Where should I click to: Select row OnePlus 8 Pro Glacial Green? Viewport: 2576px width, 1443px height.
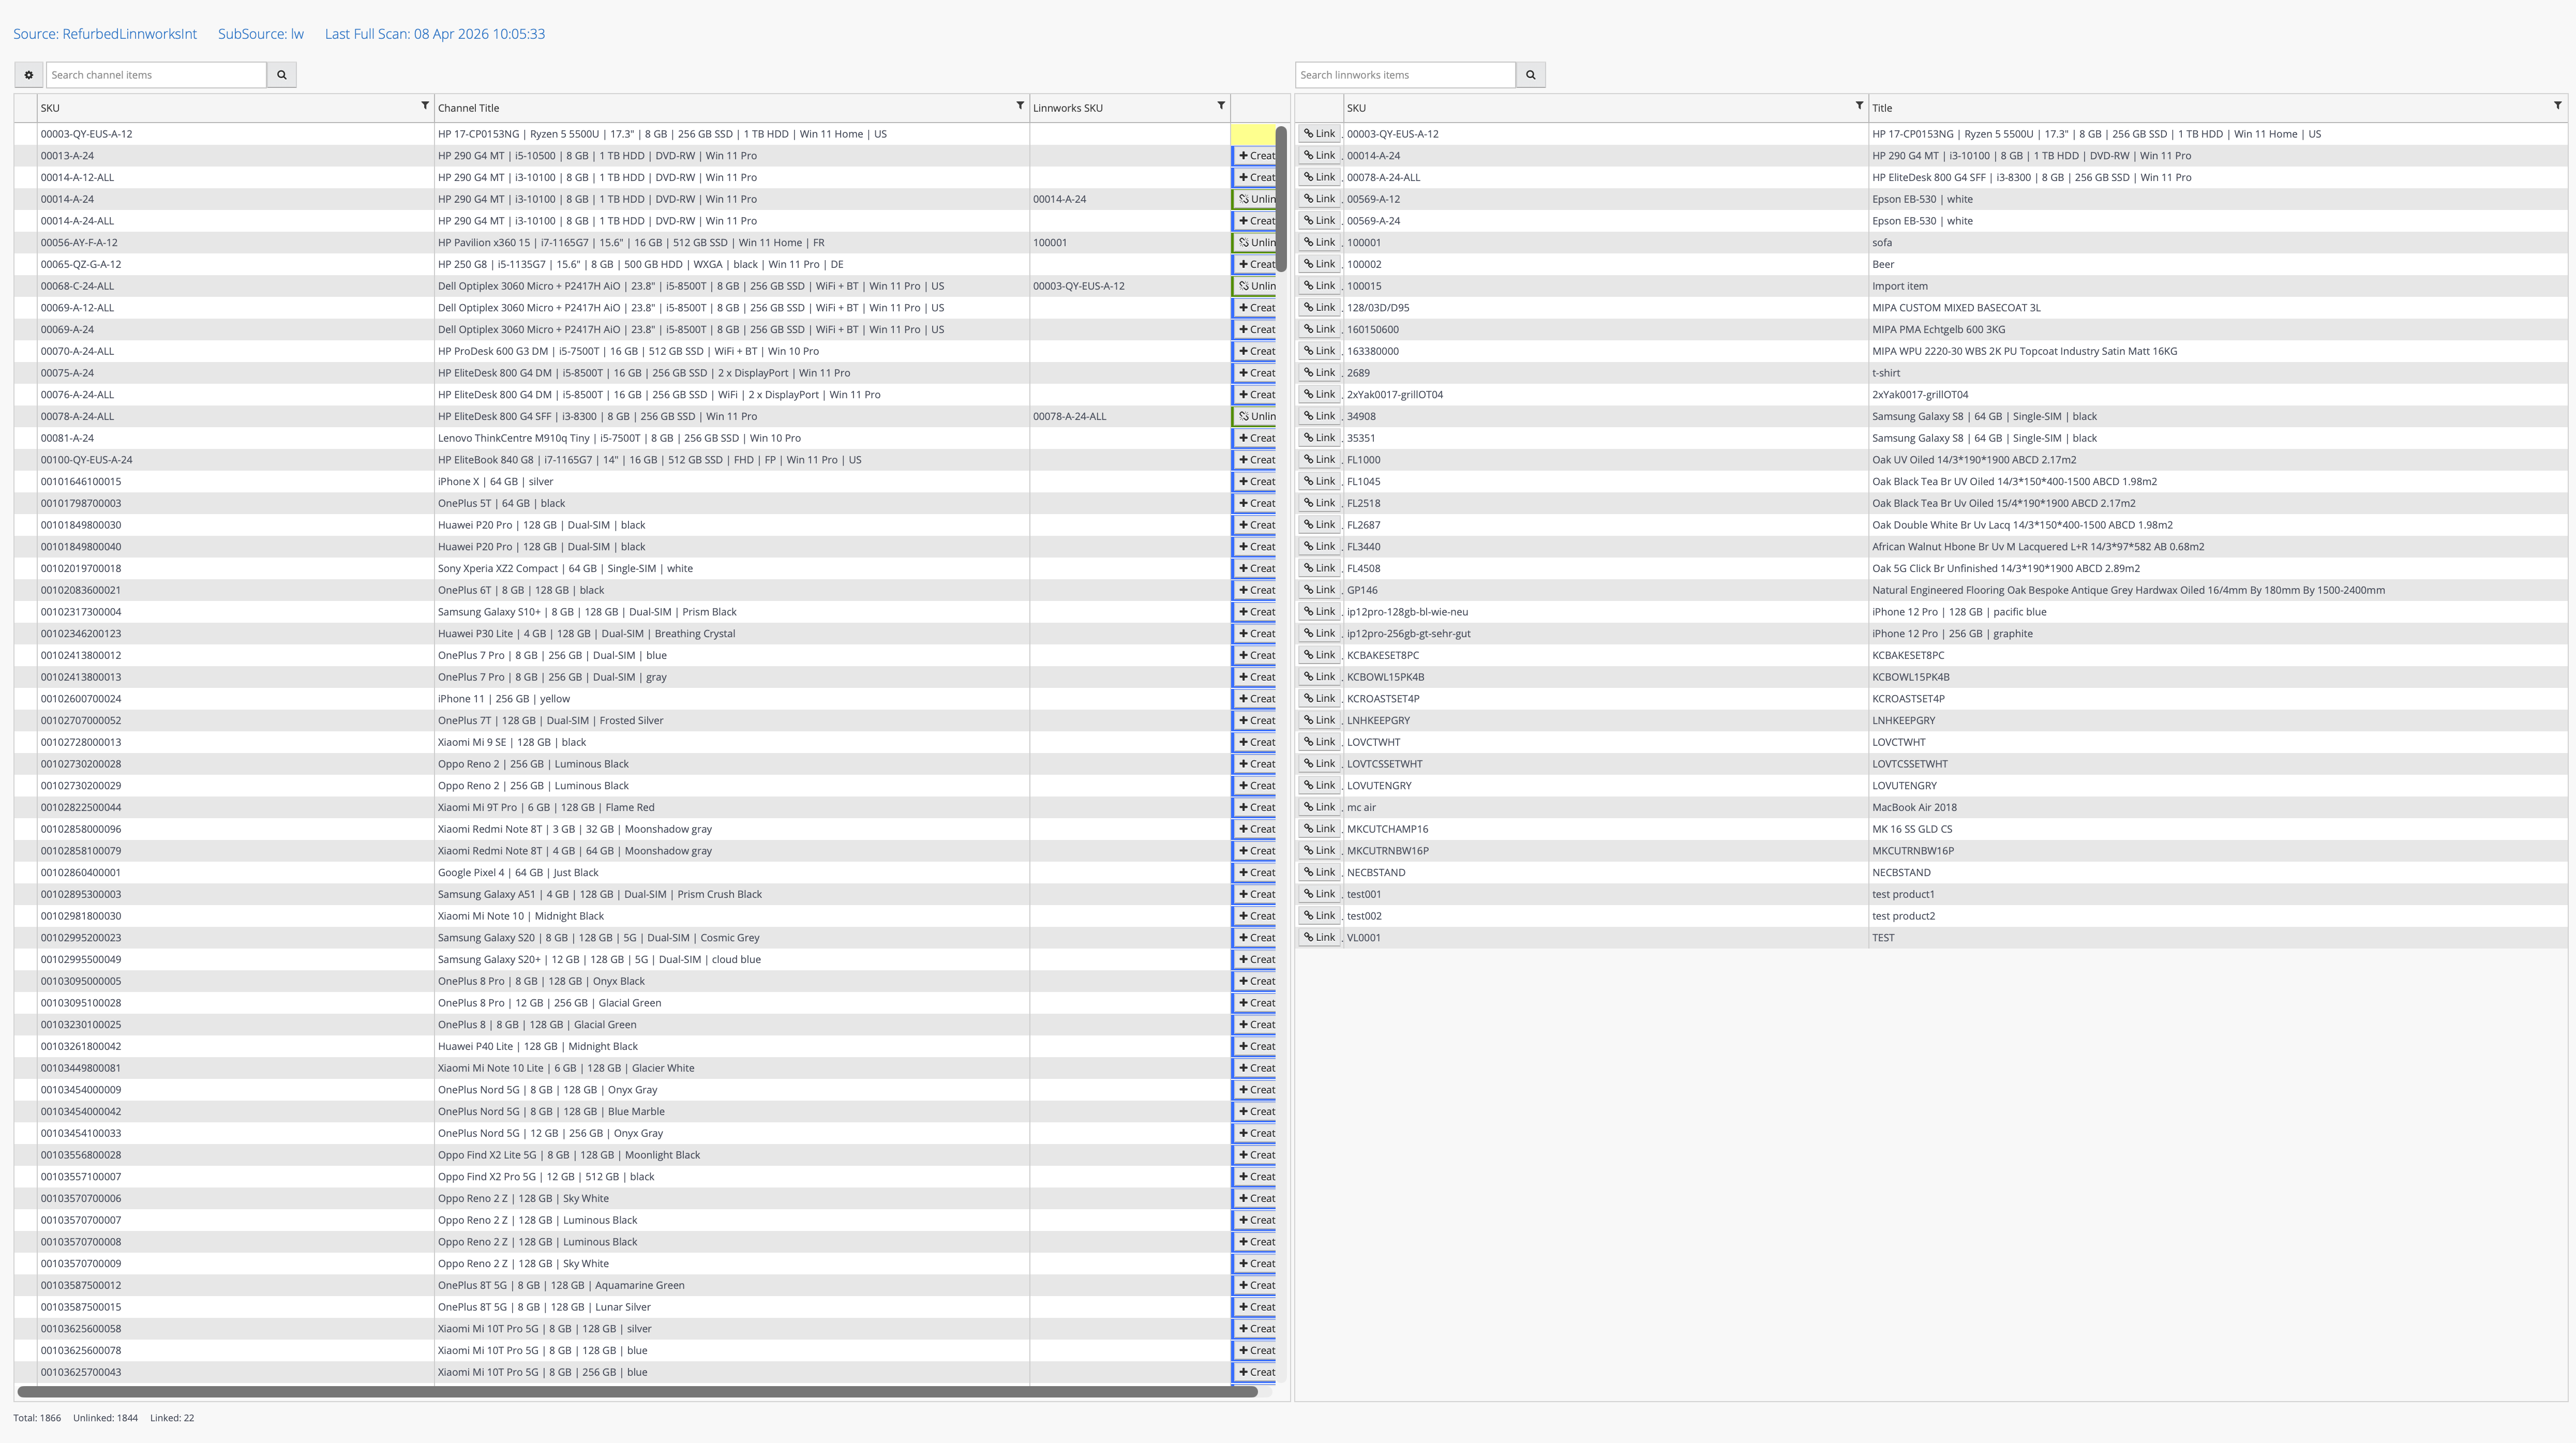pos(645,1003)
